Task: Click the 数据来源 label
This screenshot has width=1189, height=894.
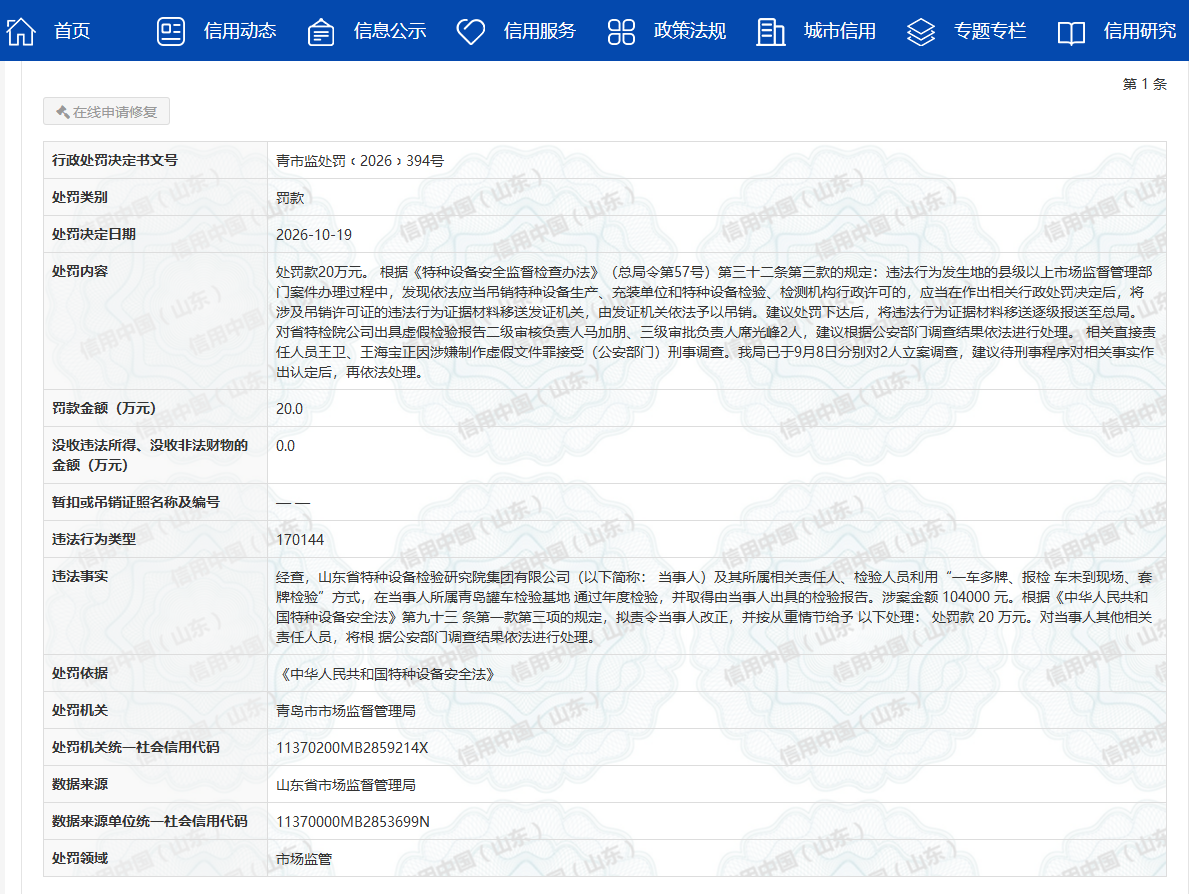Action: [80, 785]
